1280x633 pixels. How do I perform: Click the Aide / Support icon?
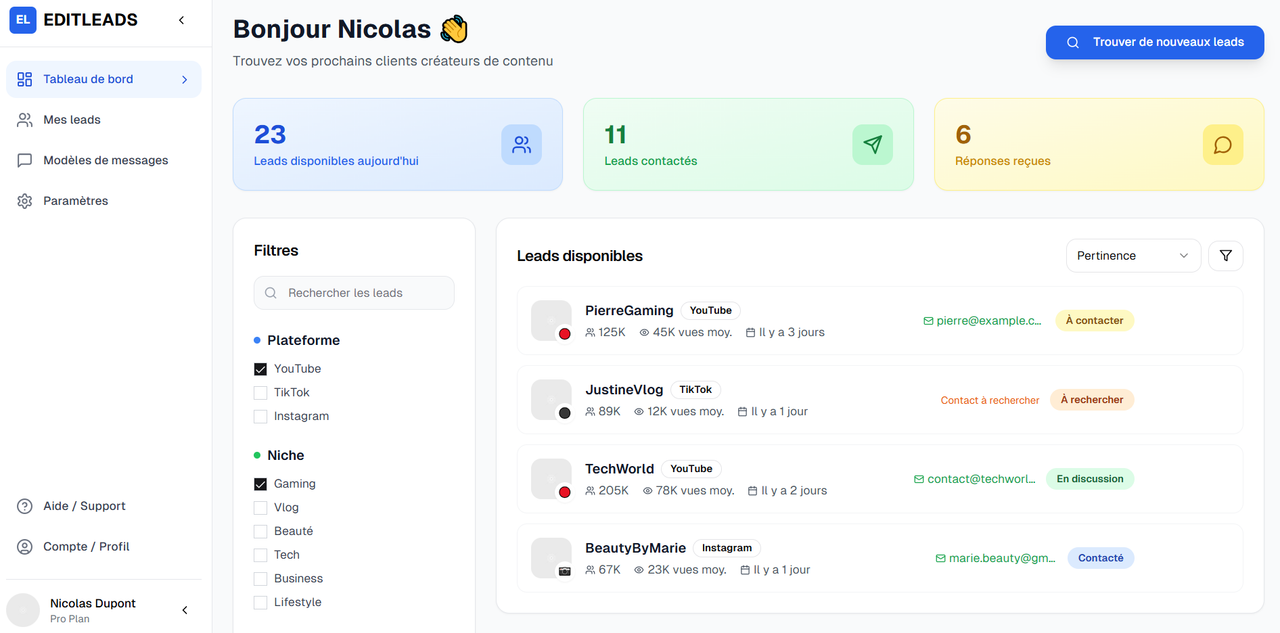click(x=23, y=505)
